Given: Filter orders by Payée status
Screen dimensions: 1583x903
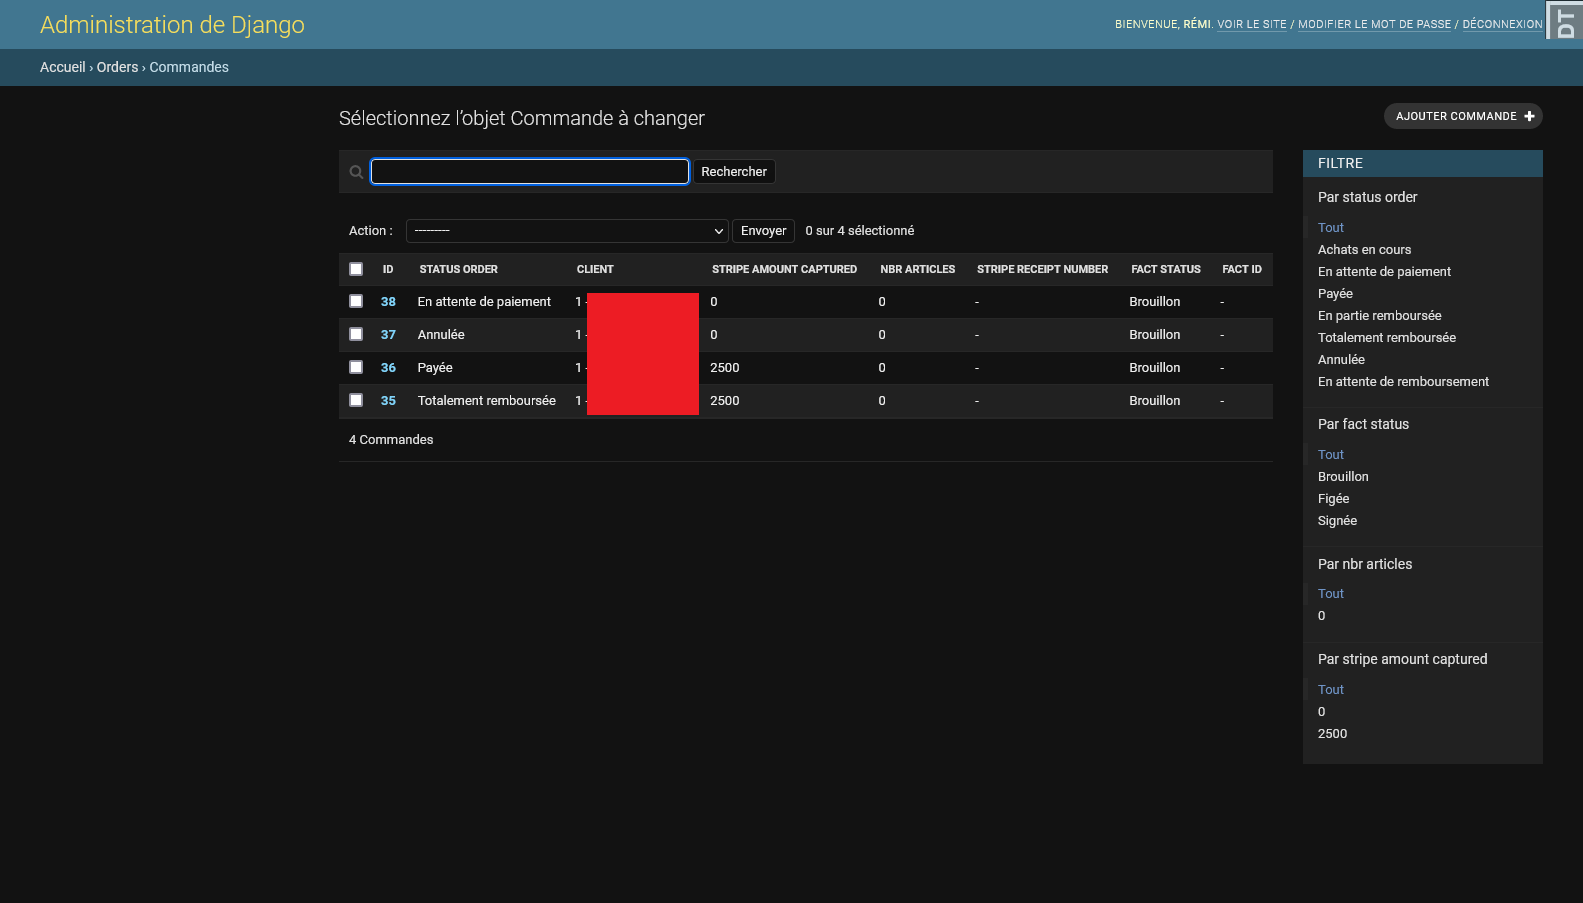Looking at the screenshot, I should [x=1335, y=293].
